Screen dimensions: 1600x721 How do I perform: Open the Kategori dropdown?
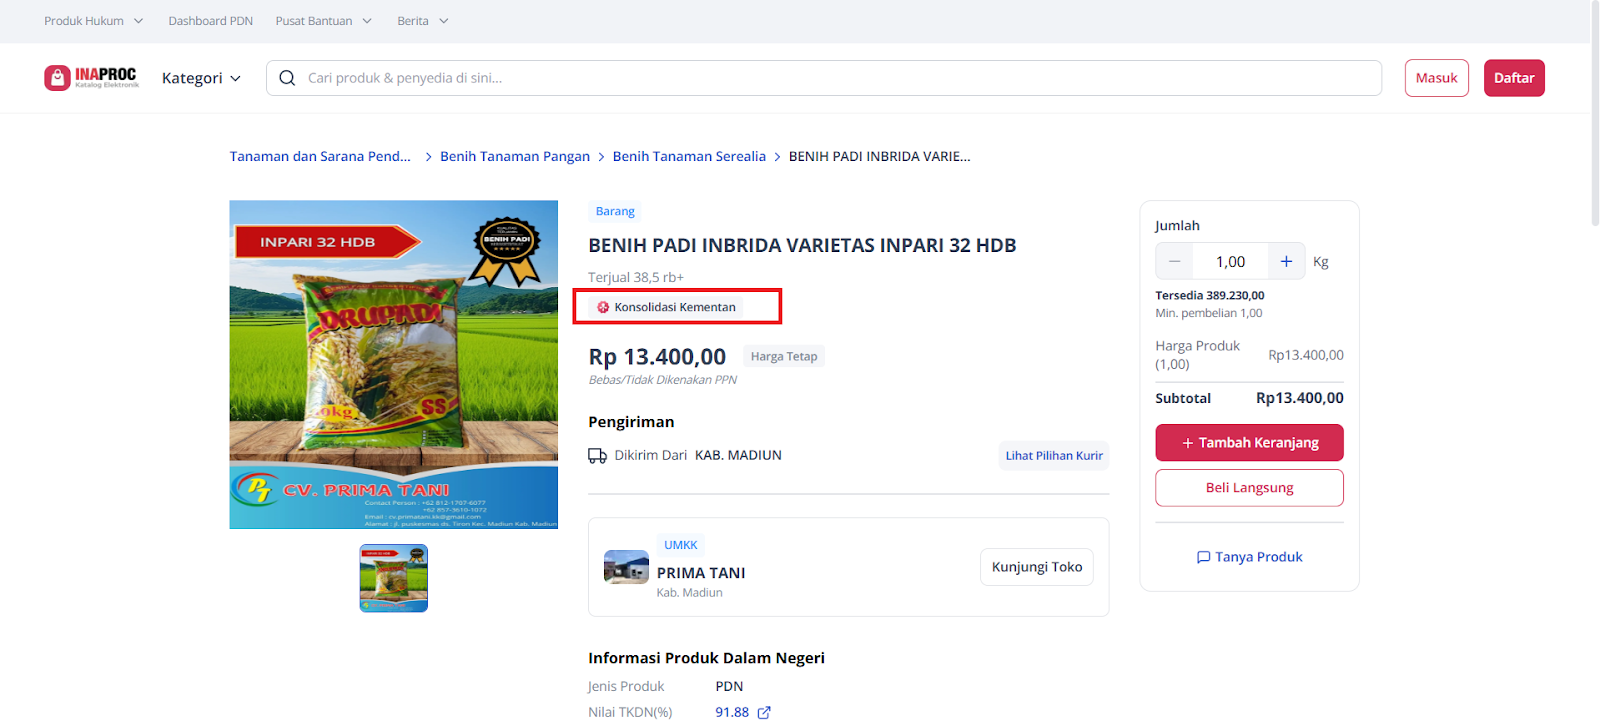pos(201,78)
